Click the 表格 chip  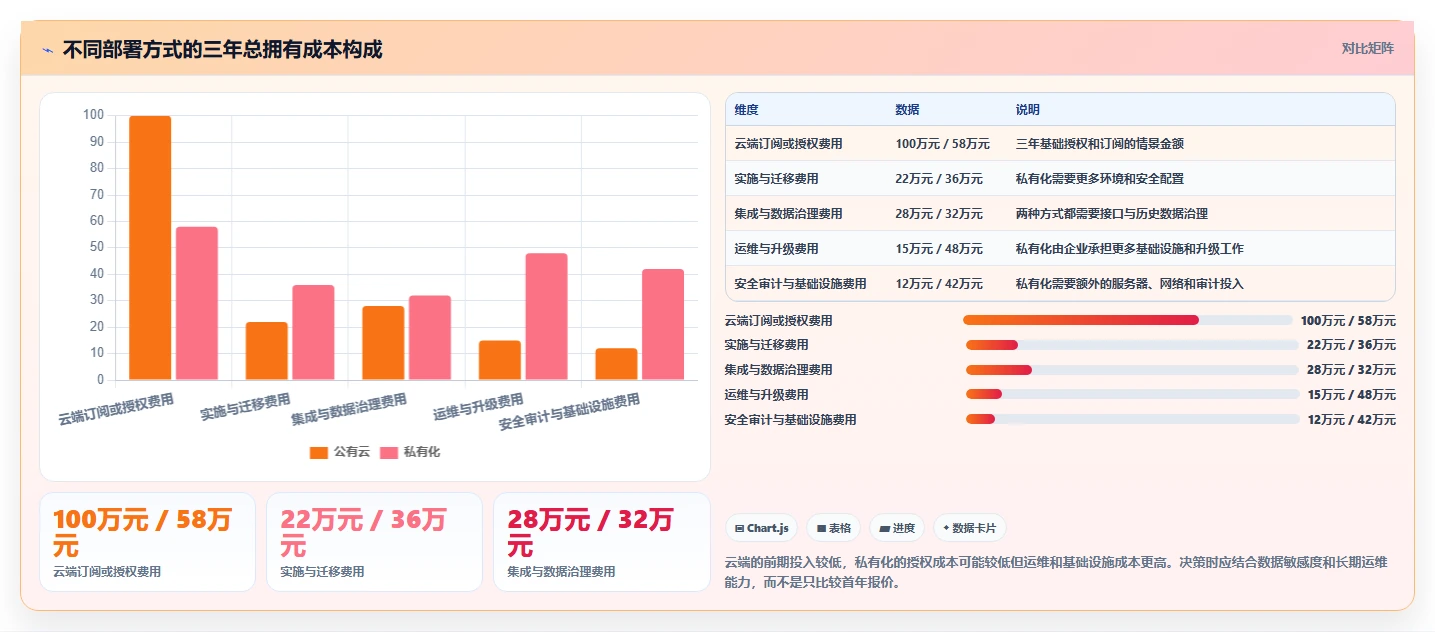pyautogui.click(x=834, y=528)
